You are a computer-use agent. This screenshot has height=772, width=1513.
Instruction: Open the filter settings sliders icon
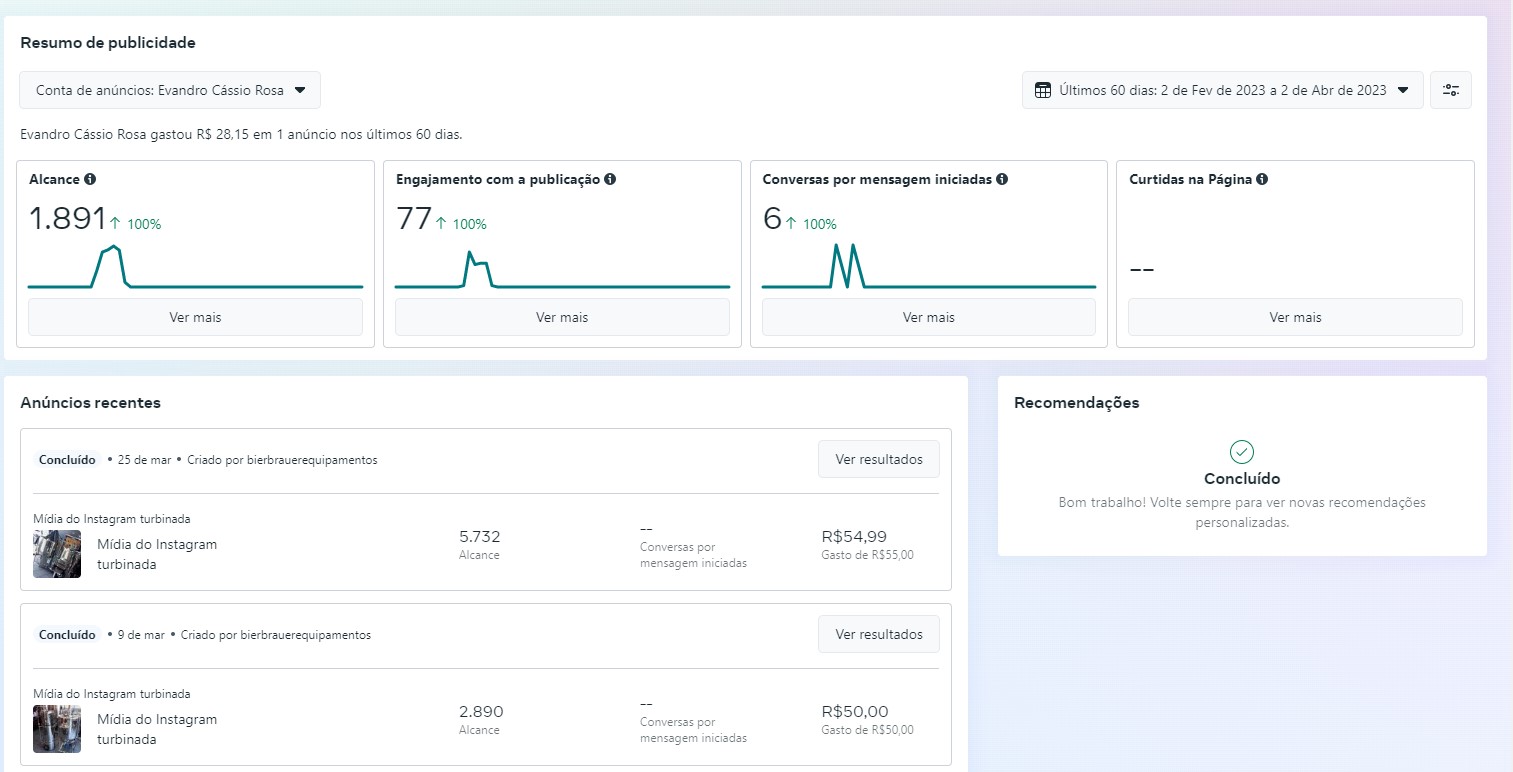click(1450, 90)
